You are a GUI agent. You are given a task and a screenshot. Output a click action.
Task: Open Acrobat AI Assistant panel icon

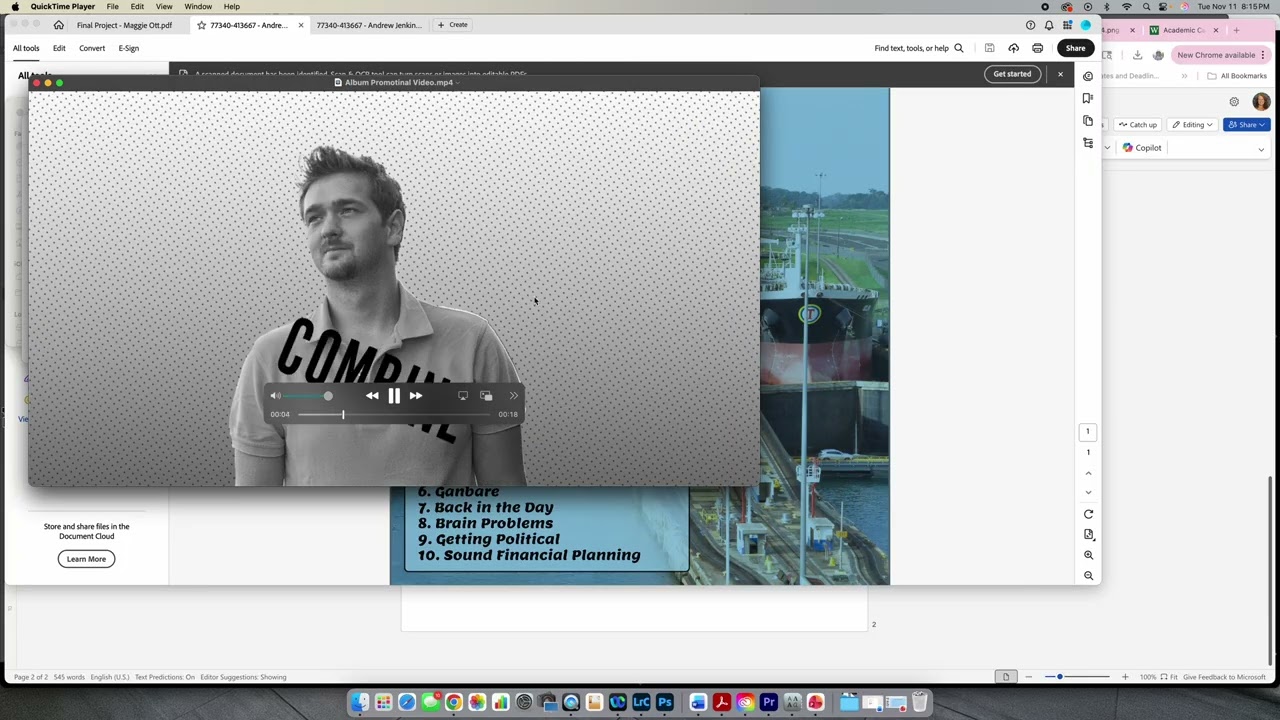1088,76
